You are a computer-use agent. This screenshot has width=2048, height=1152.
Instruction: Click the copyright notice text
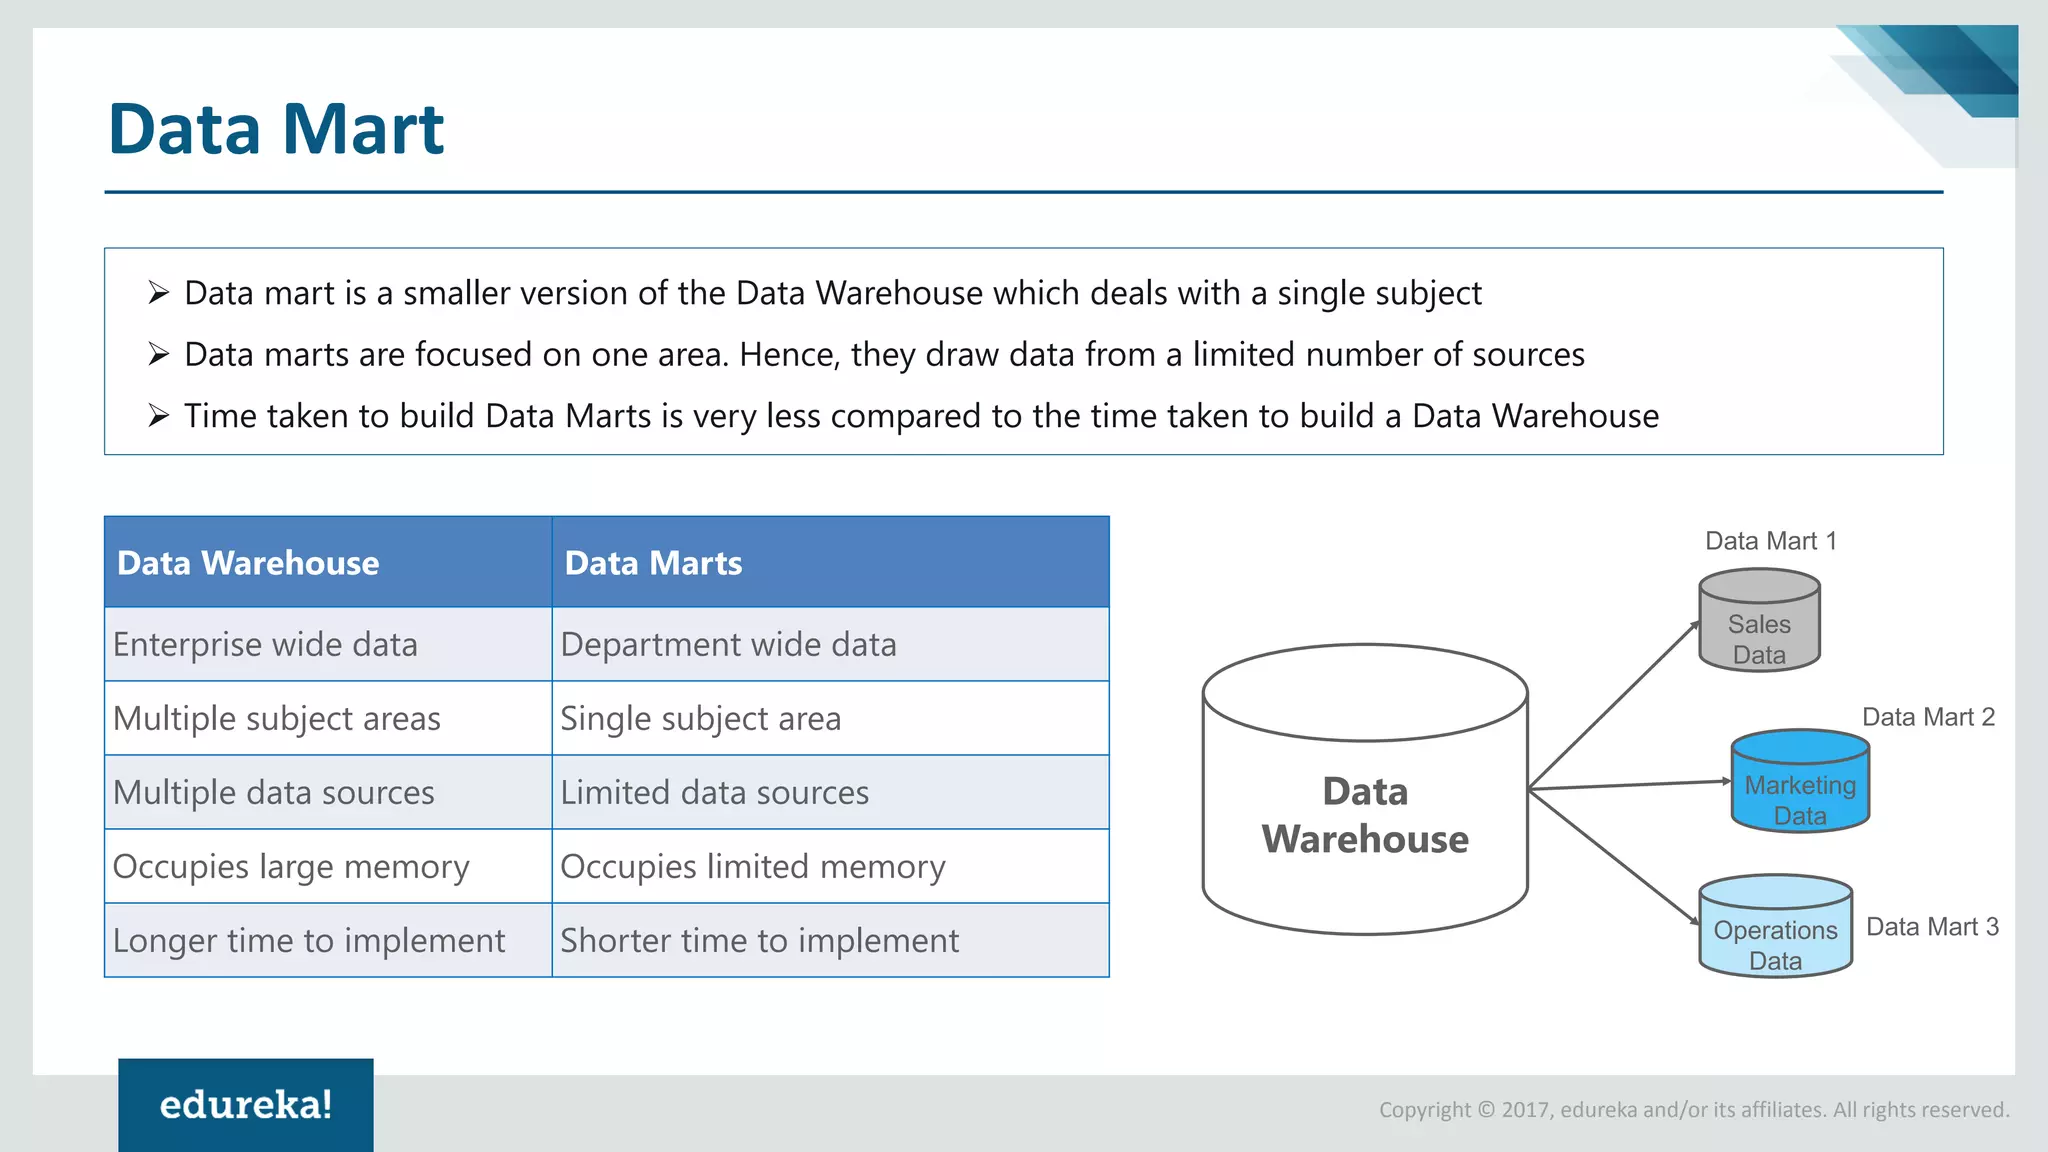pyautogui.click(x=1694, y=1109)
